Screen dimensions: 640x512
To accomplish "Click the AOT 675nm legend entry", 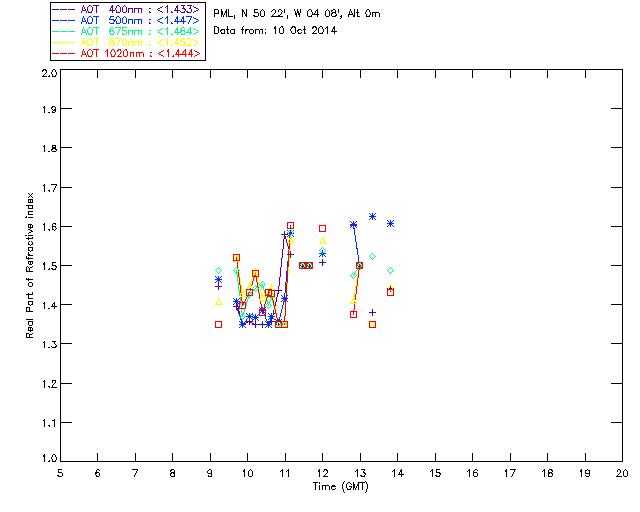I will 126,31.
